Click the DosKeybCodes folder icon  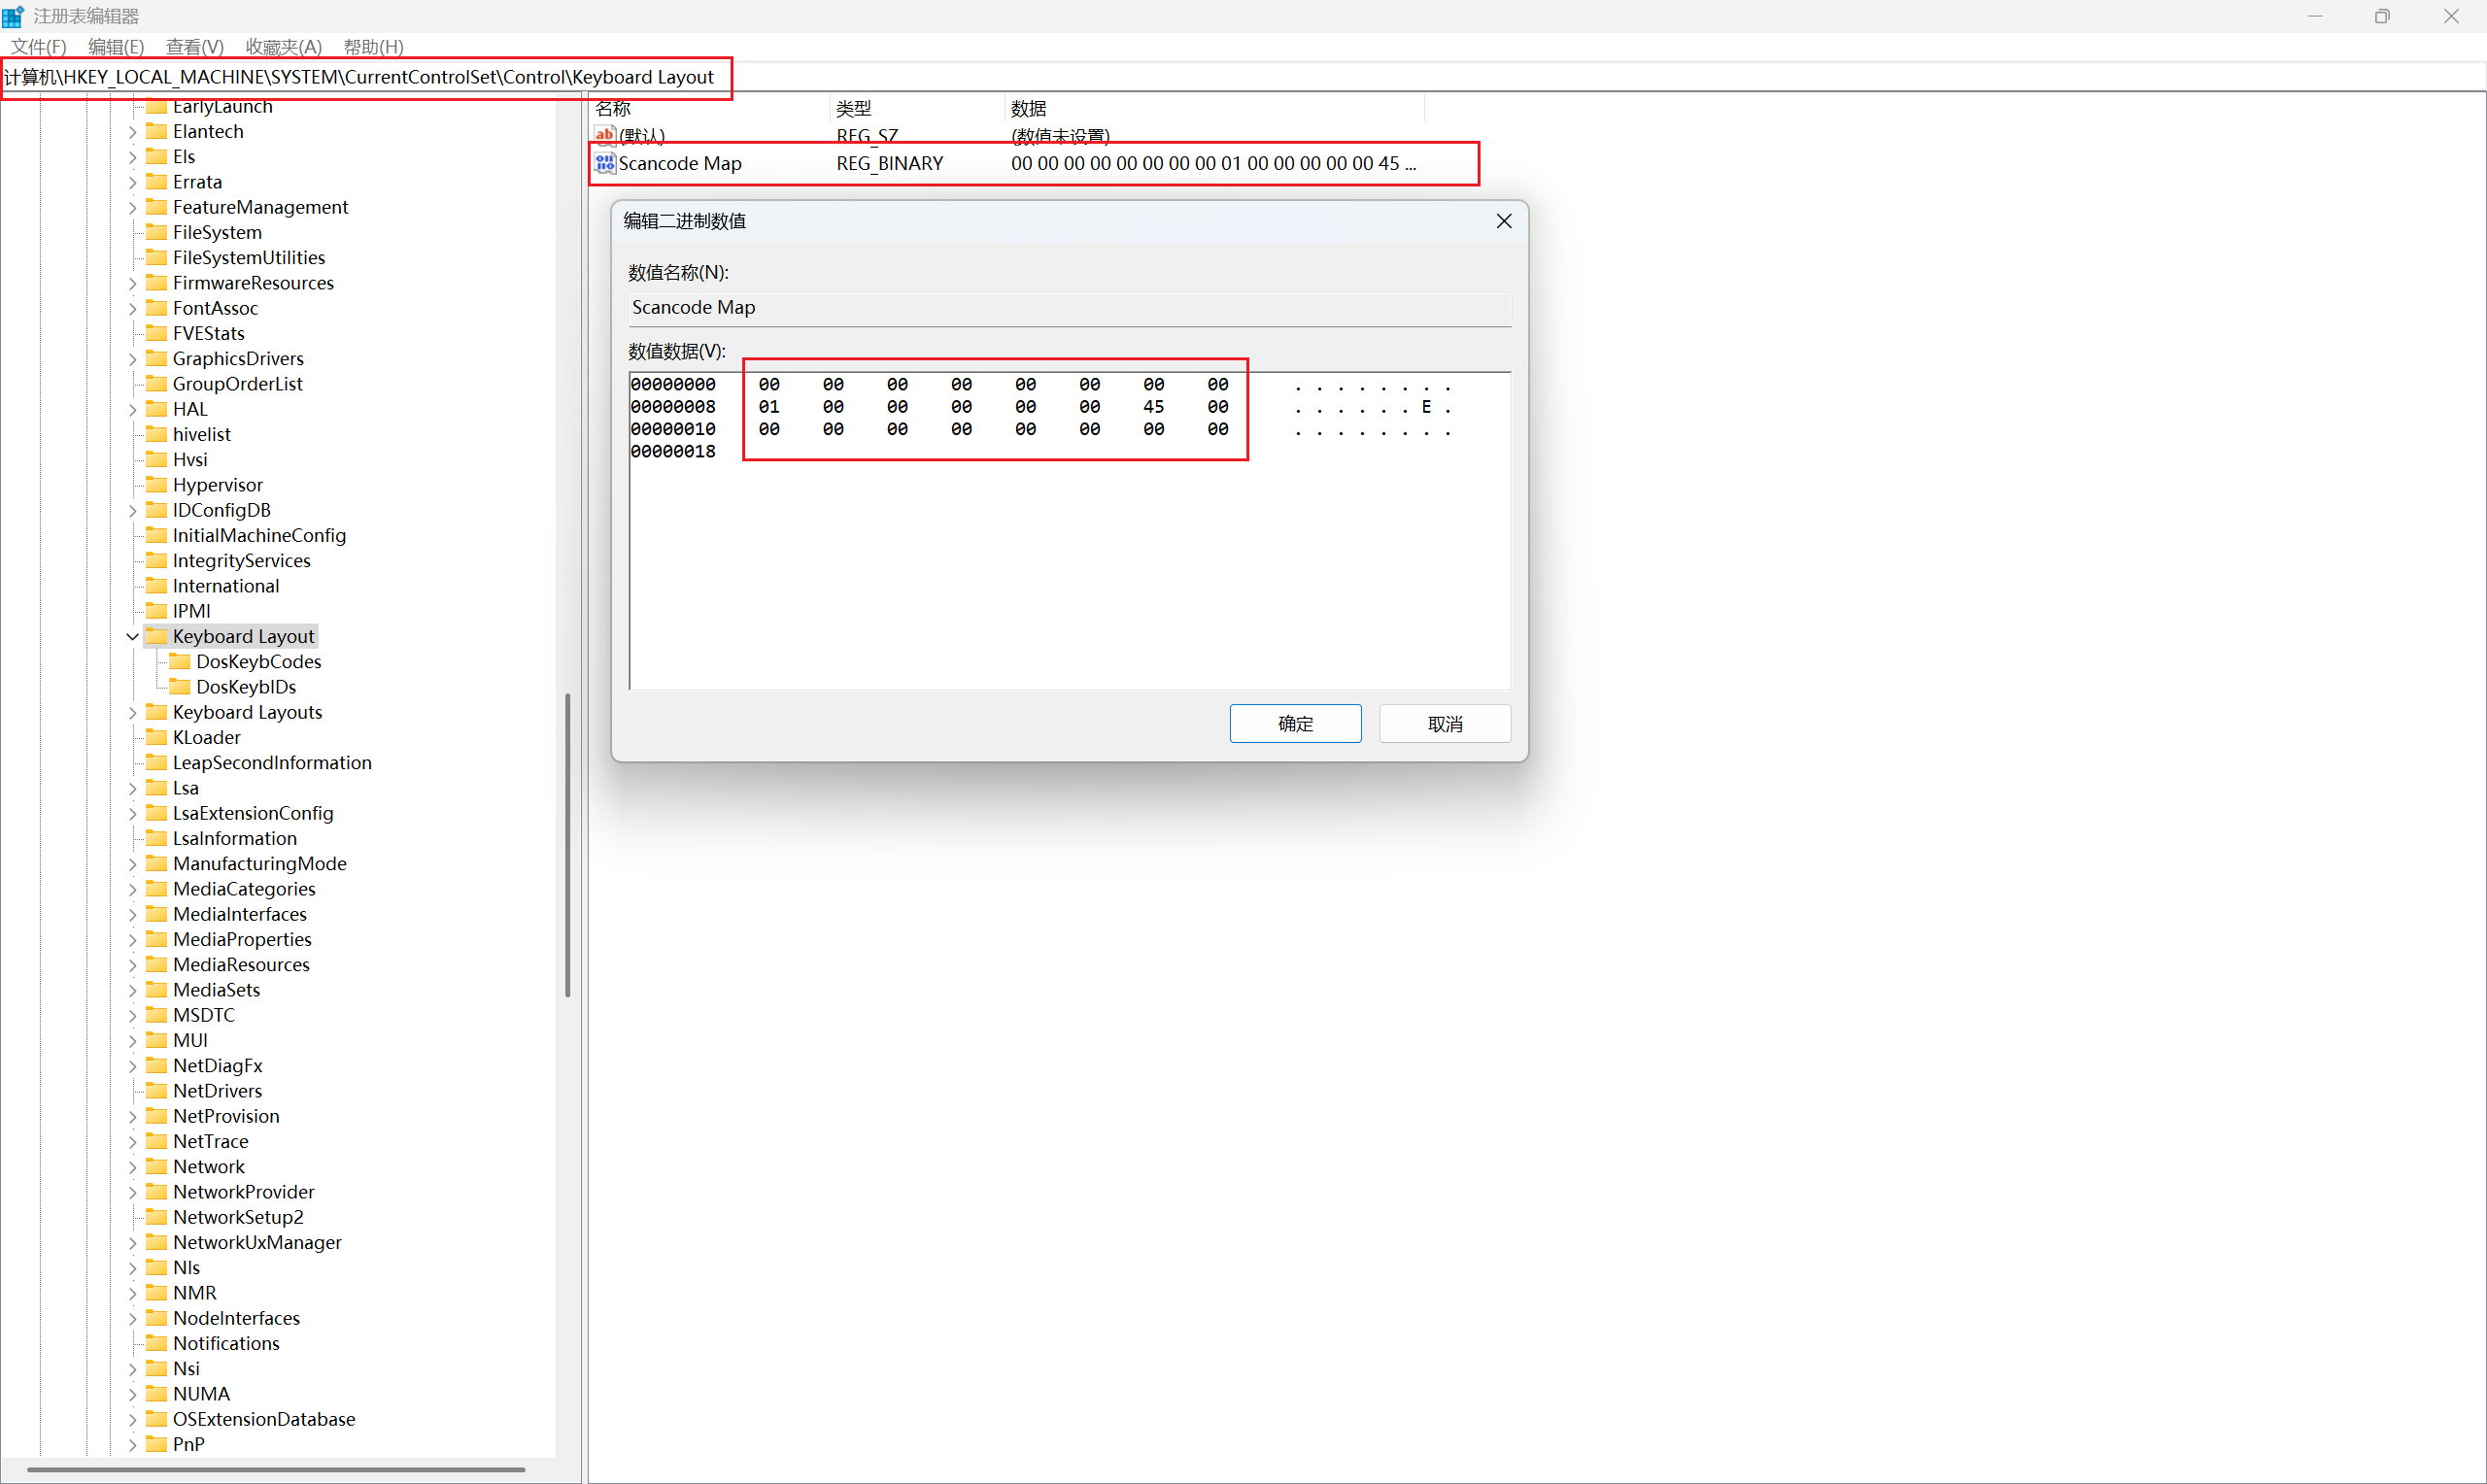pos(180,661)
